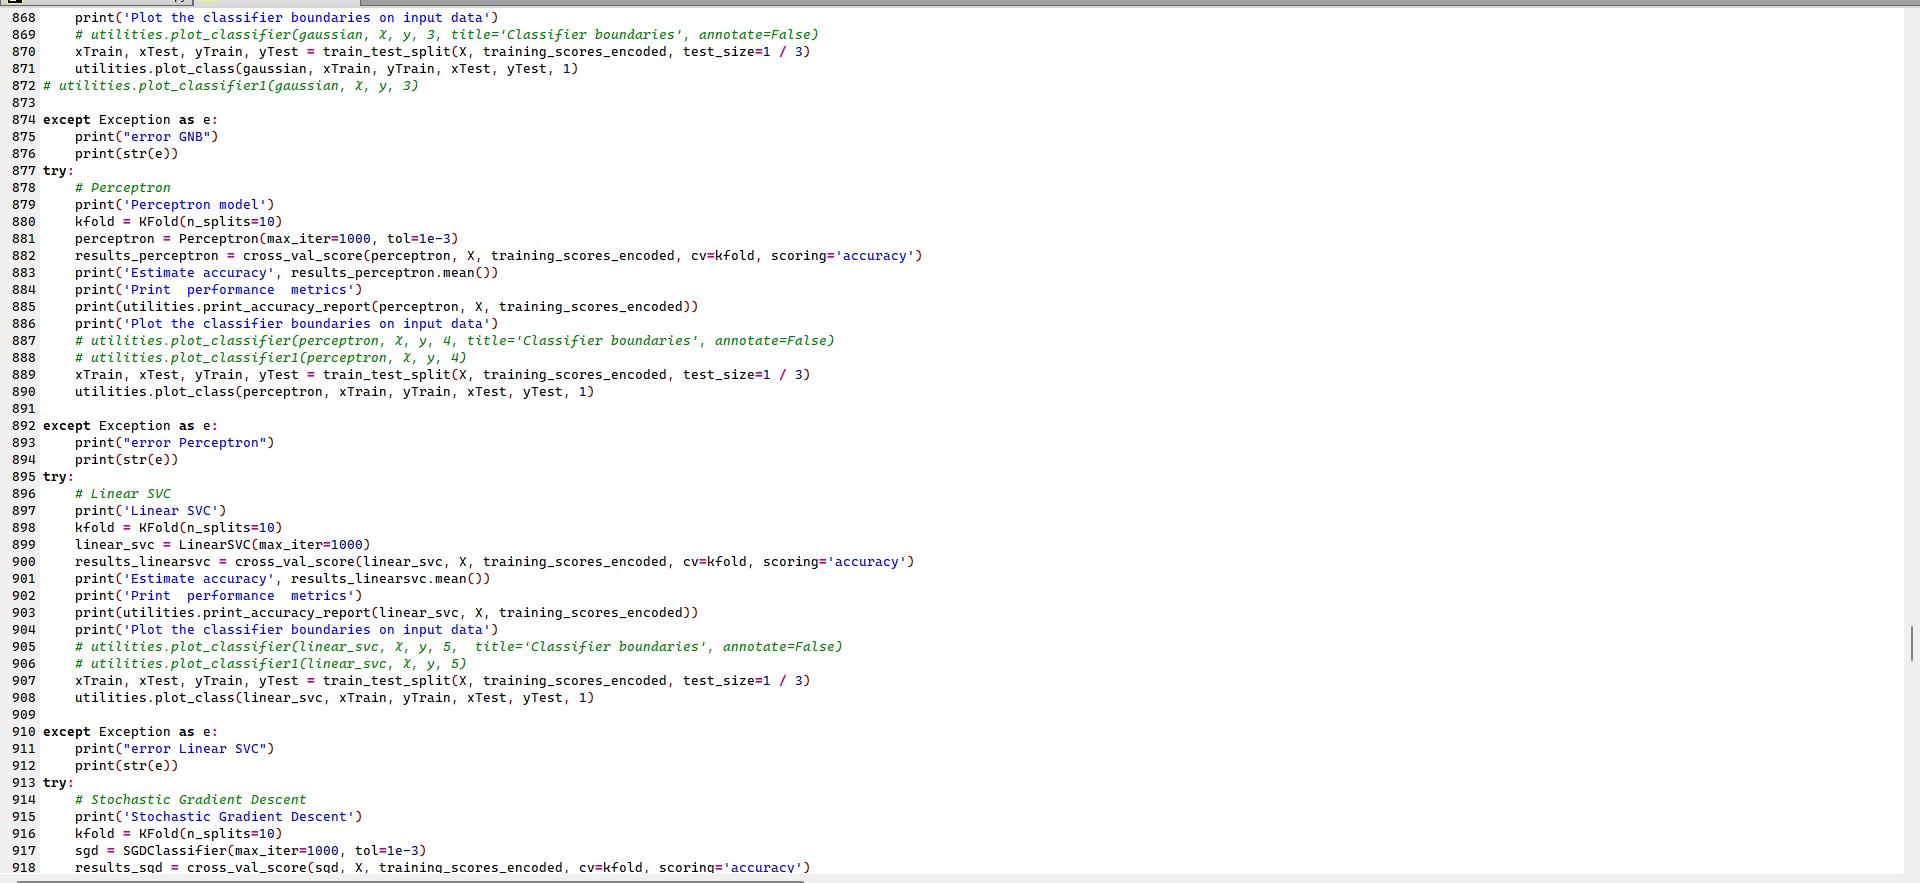
Task: Click "kfold = KFold(n_splits=10)" on line 898
Action: (179, 528)
